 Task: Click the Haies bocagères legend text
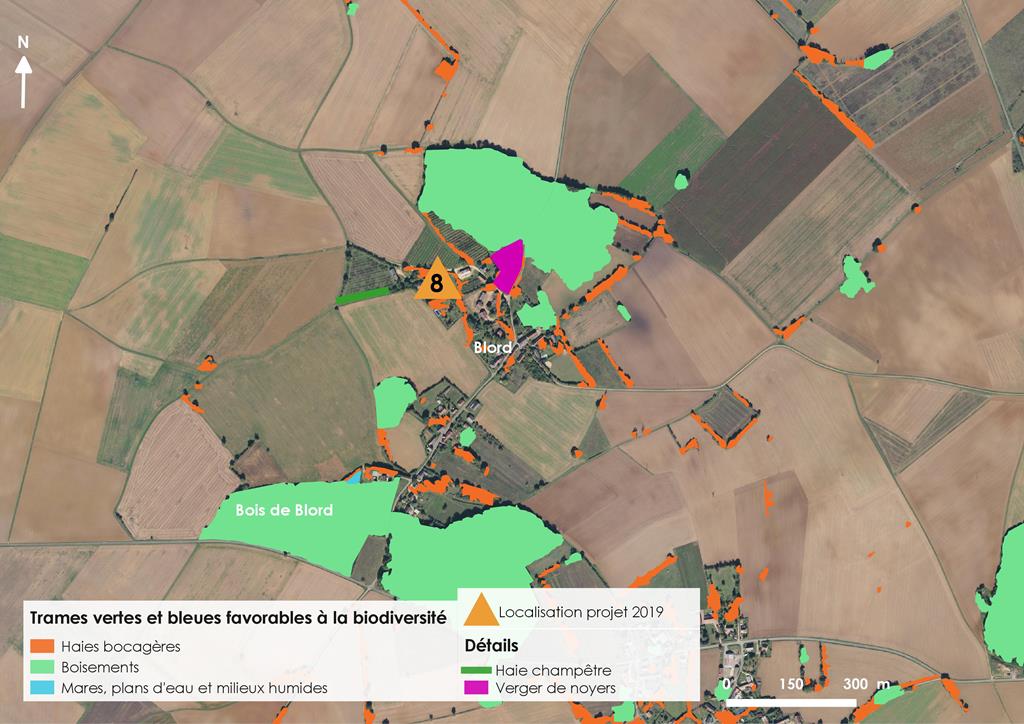120,646
